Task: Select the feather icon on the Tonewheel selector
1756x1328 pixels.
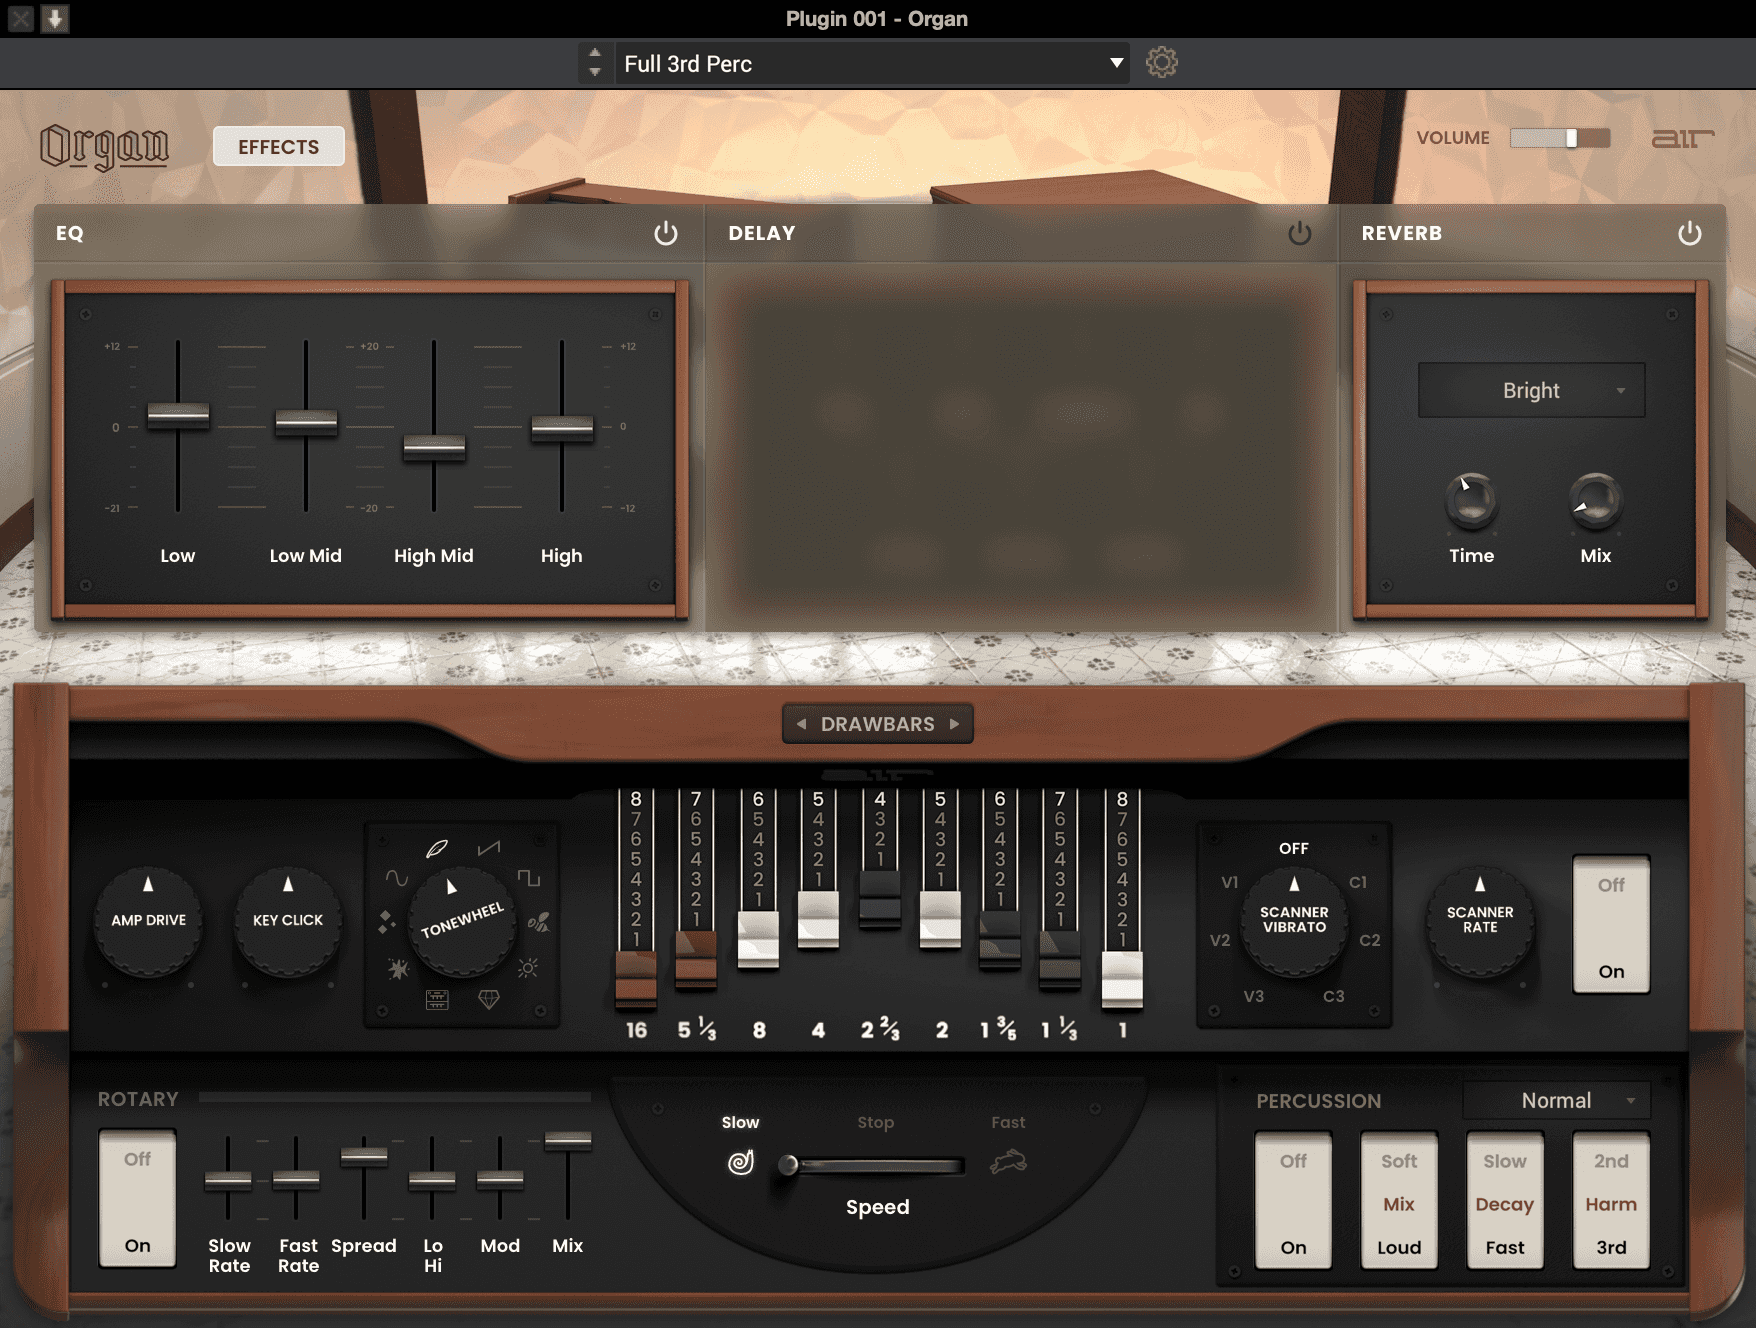Action: 437,848
